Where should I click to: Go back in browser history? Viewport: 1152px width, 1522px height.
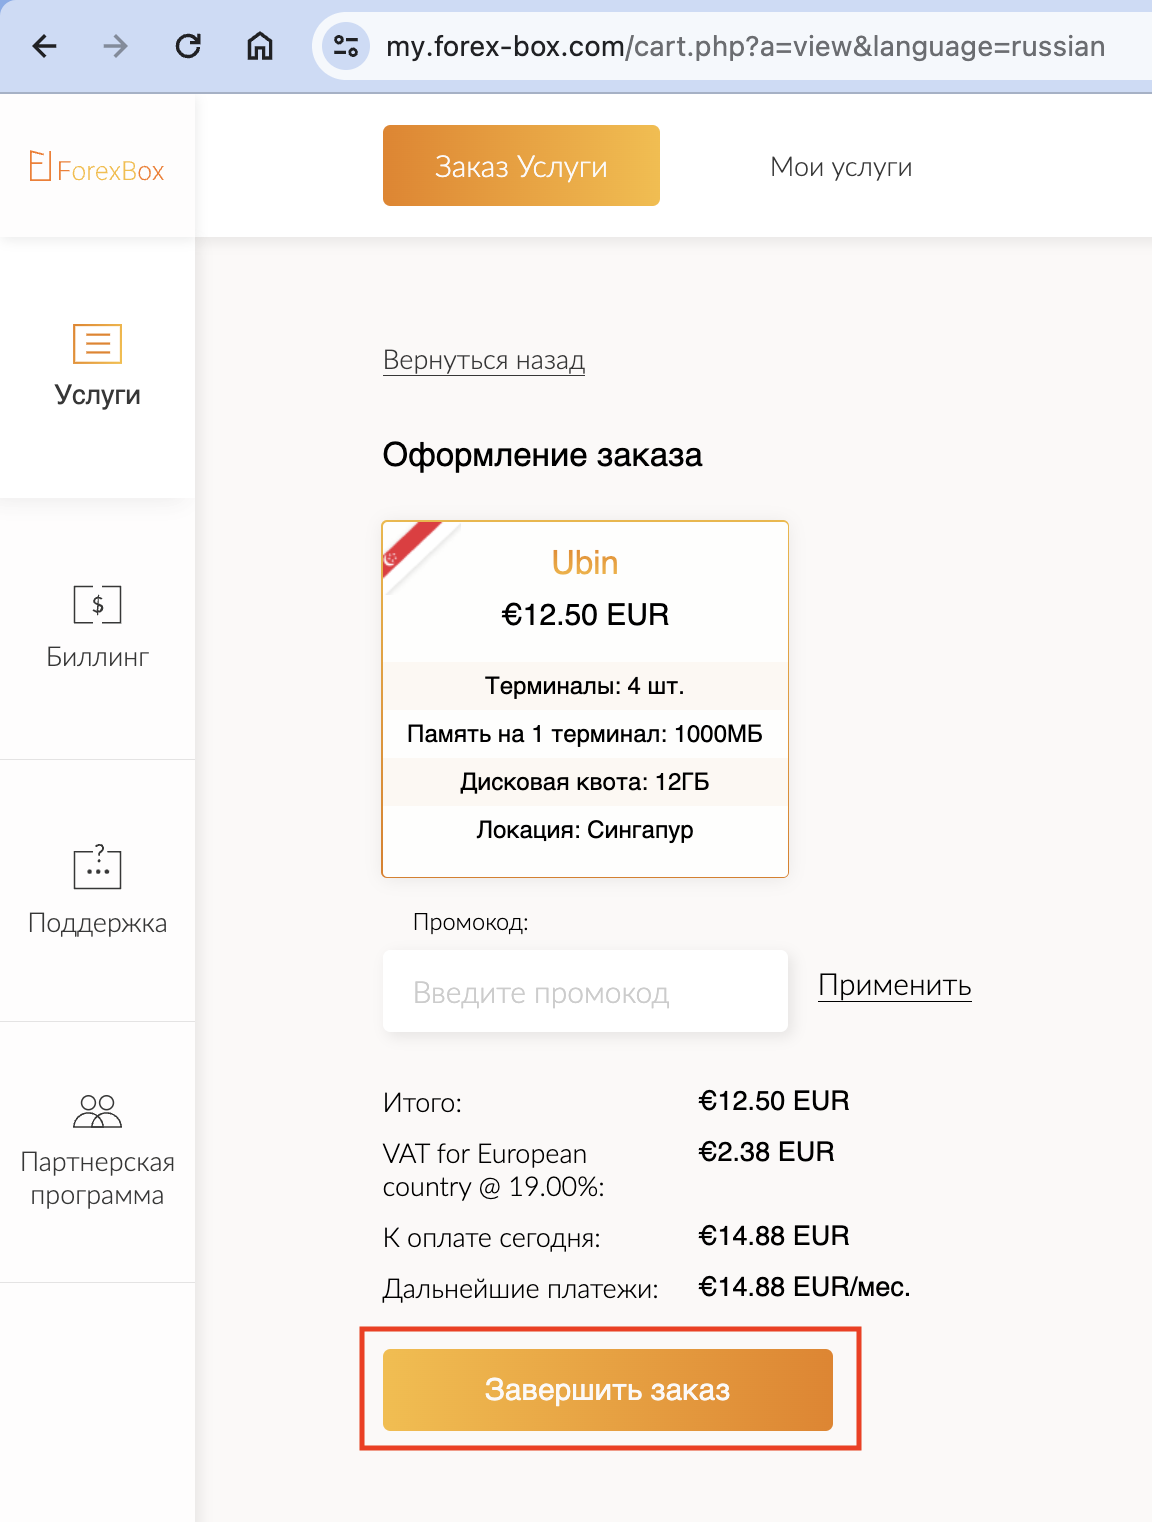(x=45, y=46)
